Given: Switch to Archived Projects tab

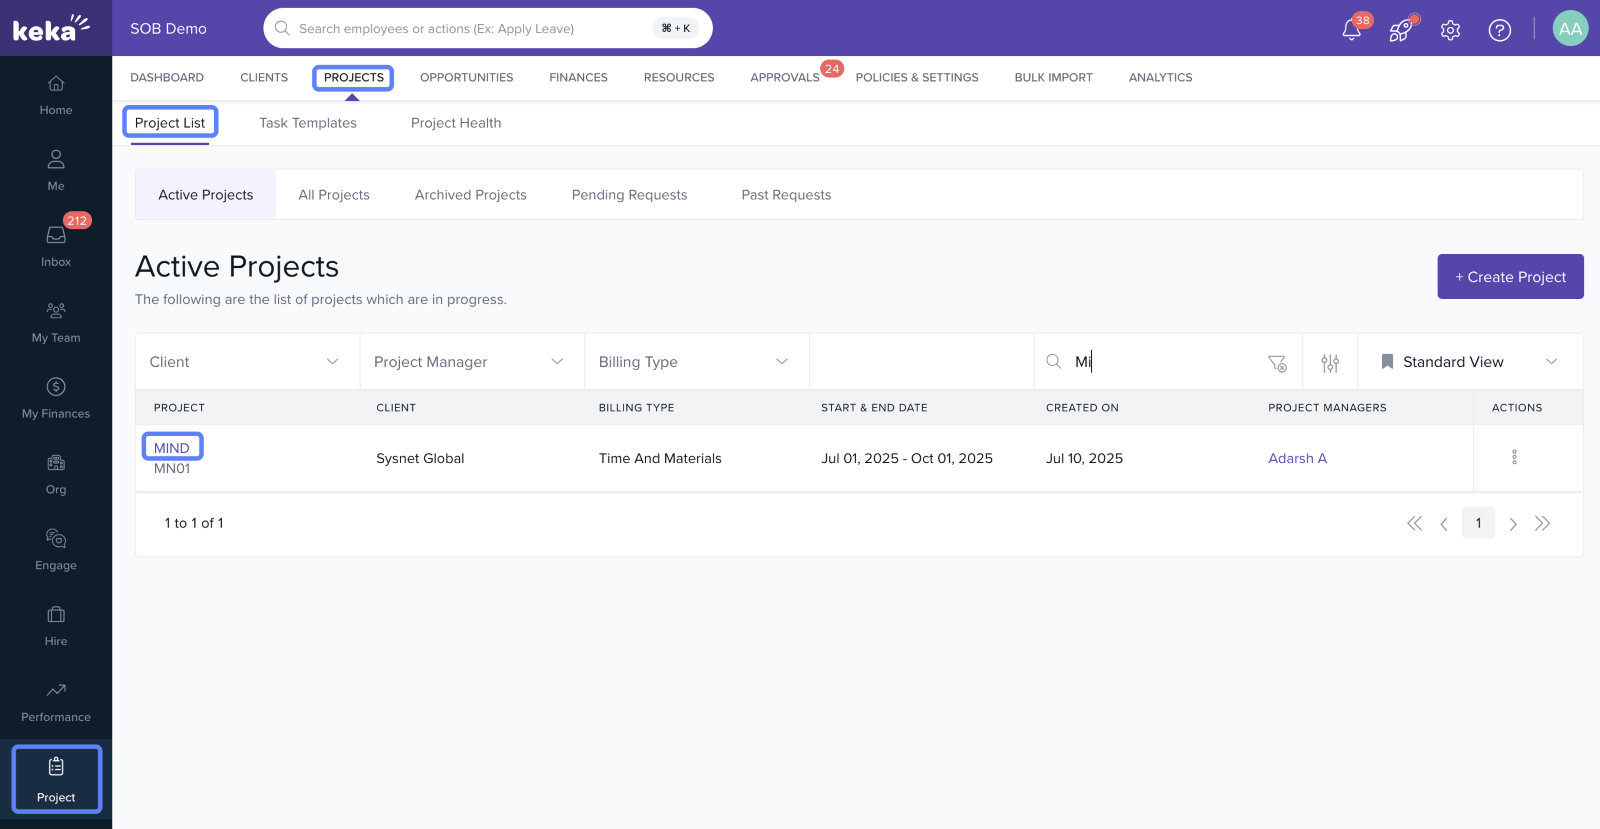Looking at the screenshot, I should [x=470, y=195].
